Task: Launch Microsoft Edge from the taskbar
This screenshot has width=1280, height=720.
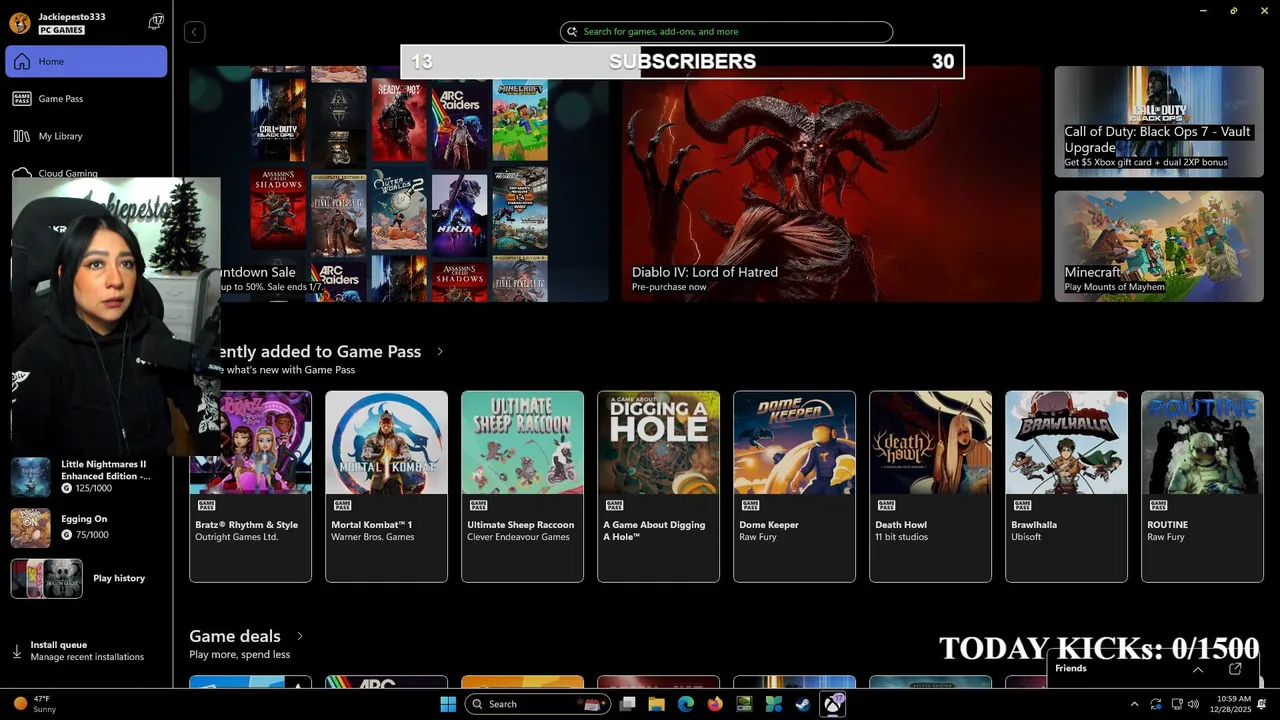Action: (x=685, y=704)
